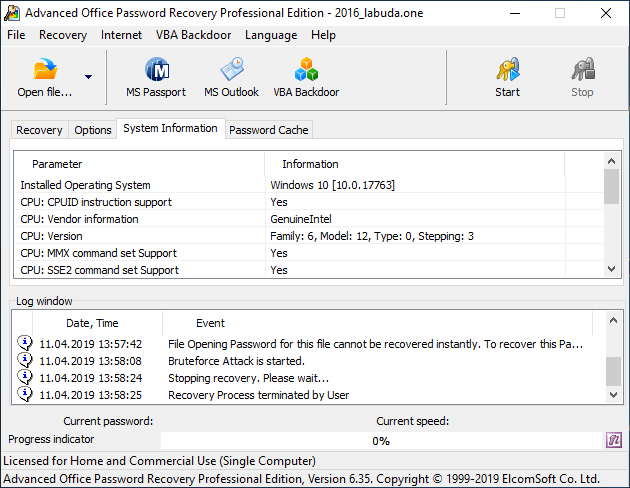Click the icon right of progress bar

615,440
